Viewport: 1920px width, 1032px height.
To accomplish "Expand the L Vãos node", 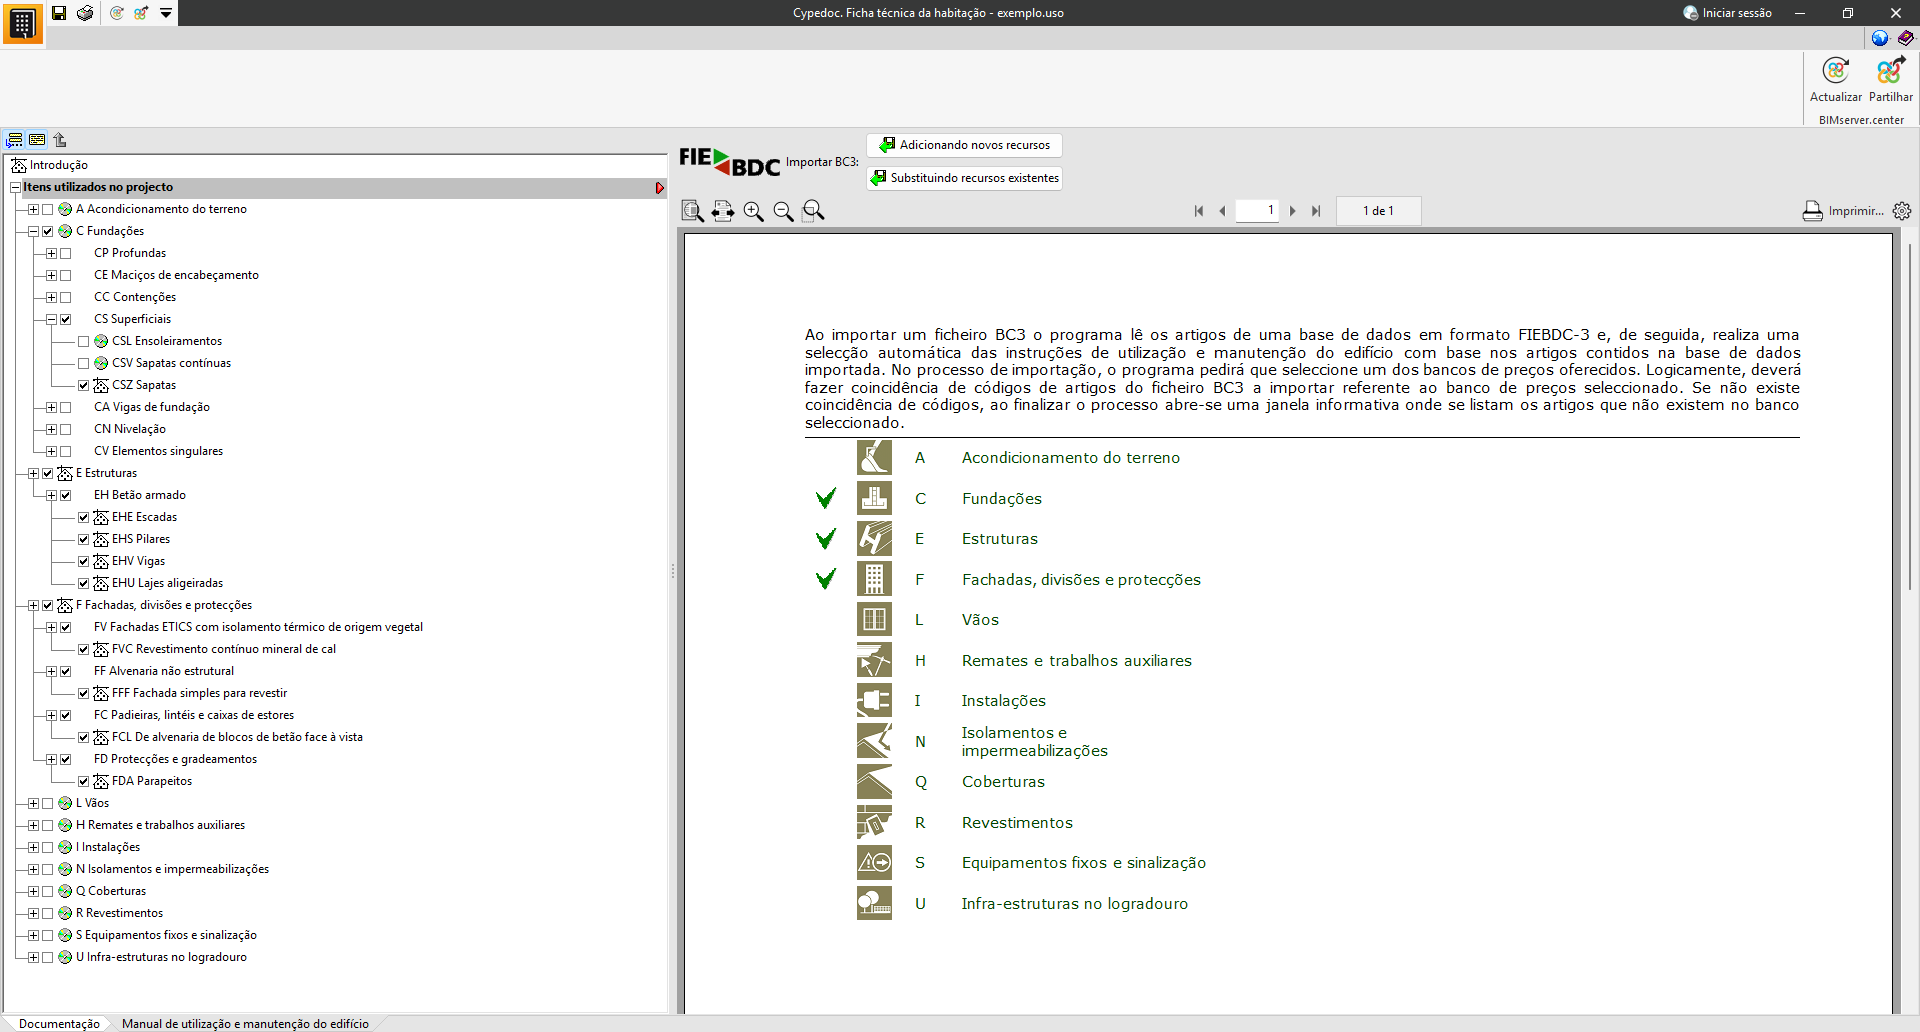I will (33, 804).
